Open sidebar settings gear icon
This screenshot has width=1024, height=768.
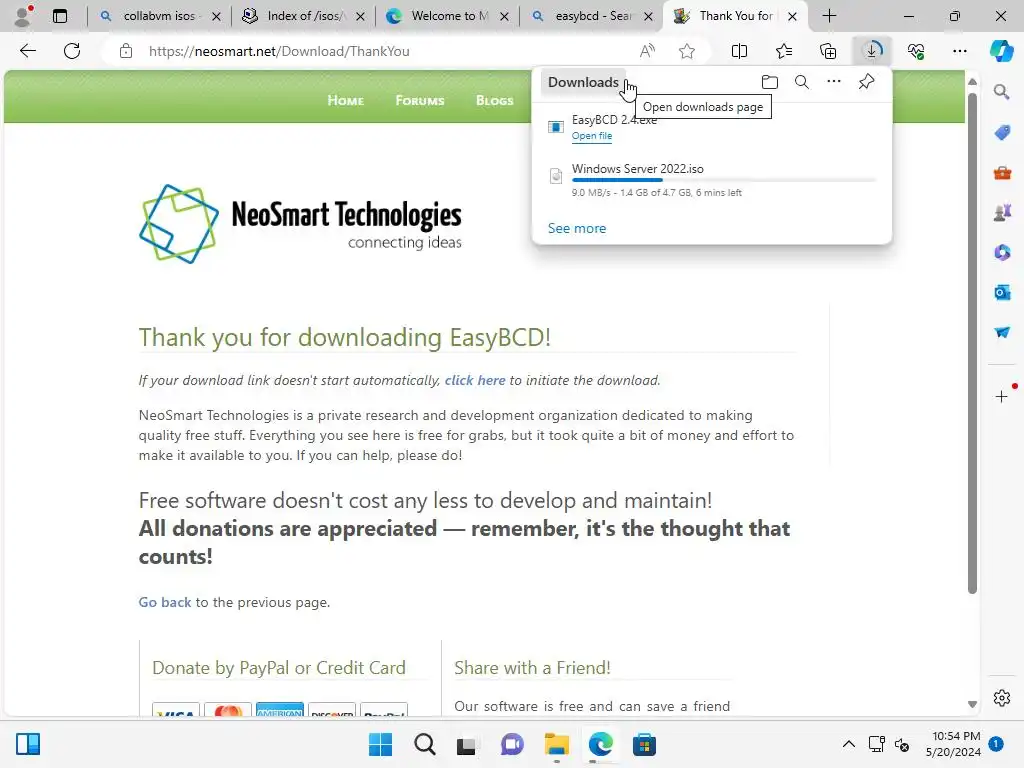point(1002,698)
